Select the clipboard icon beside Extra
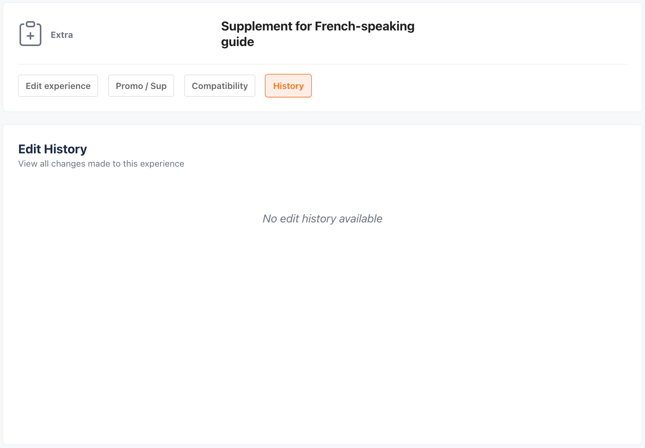This screenshot has height=448, width=645. (x=31, y=34)
